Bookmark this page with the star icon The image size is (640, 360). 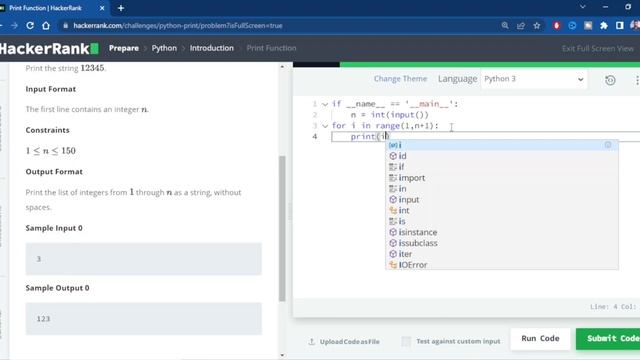point(537,25)
